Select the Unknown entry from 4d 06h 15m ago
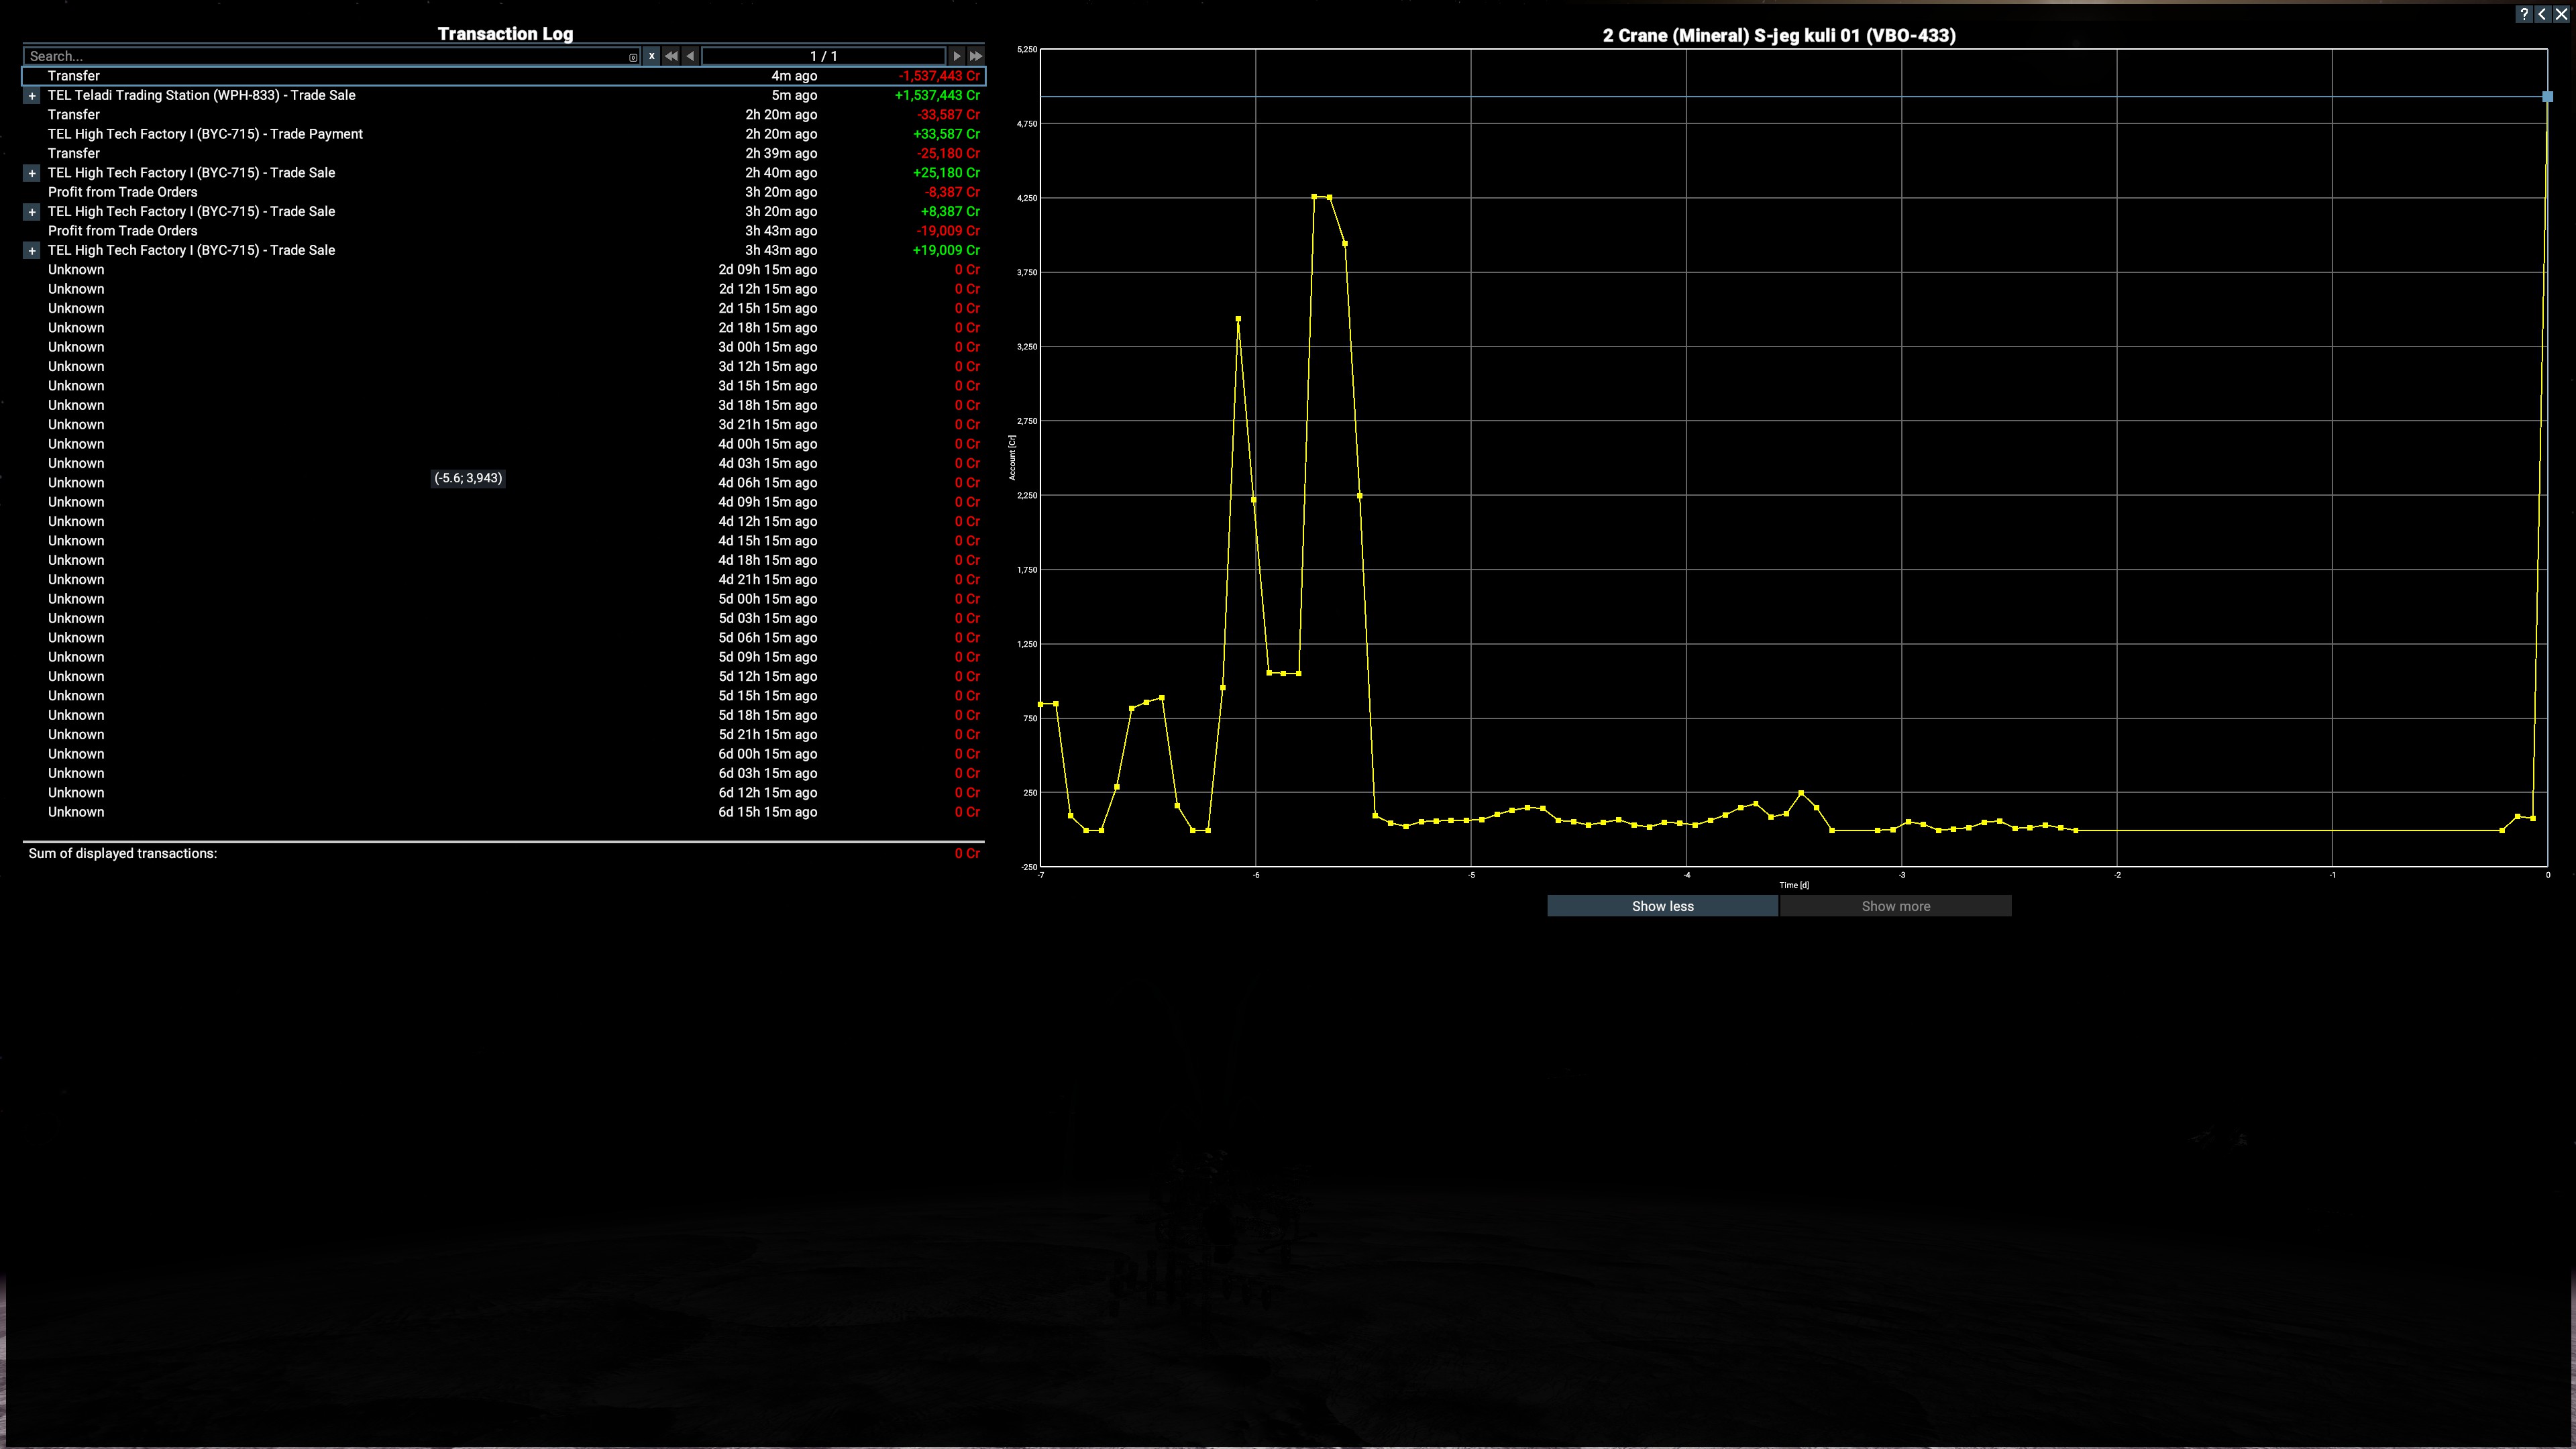Screen dimensions: 2576x1449 (x=504, y=483)
